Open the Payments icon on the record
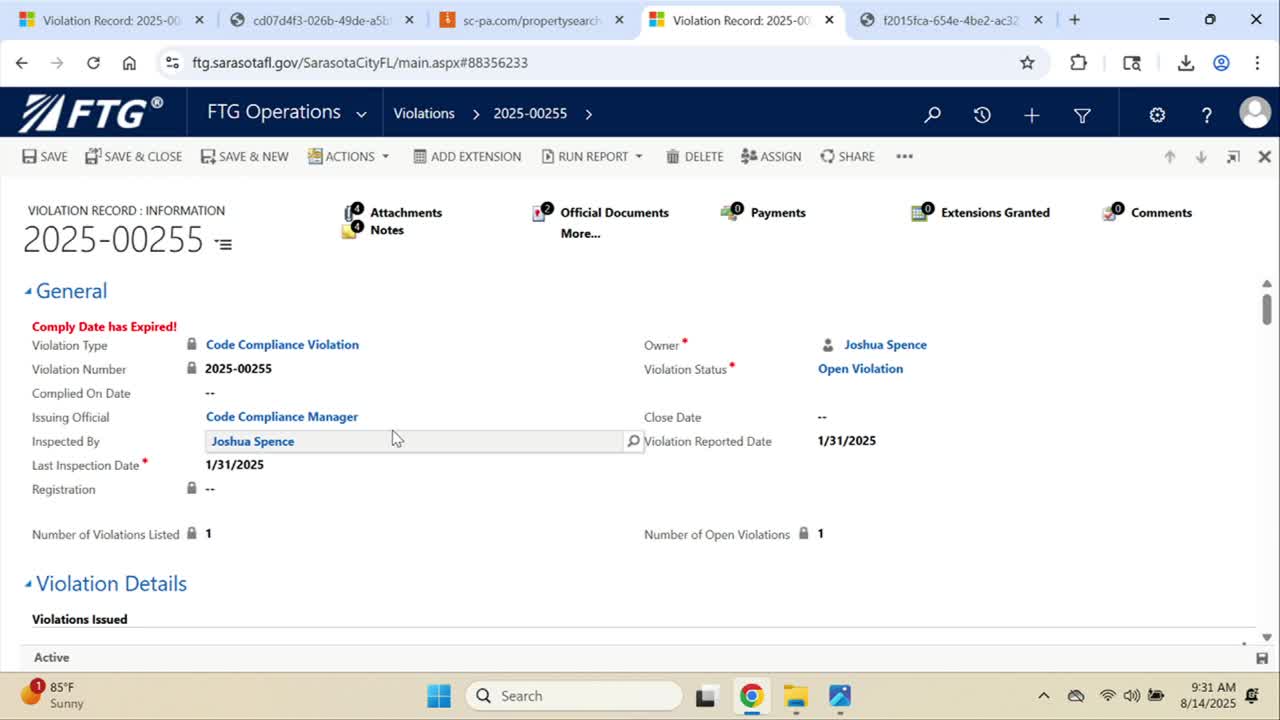1280x720 pixels. coord(729,212)
